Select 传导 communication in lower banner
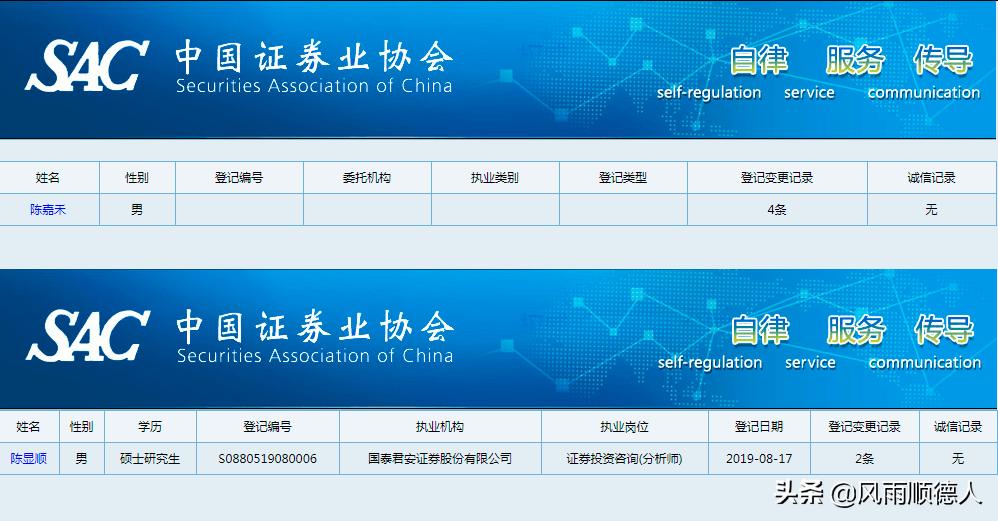Viewport: 998px width, 521px height. coord(925,342)
